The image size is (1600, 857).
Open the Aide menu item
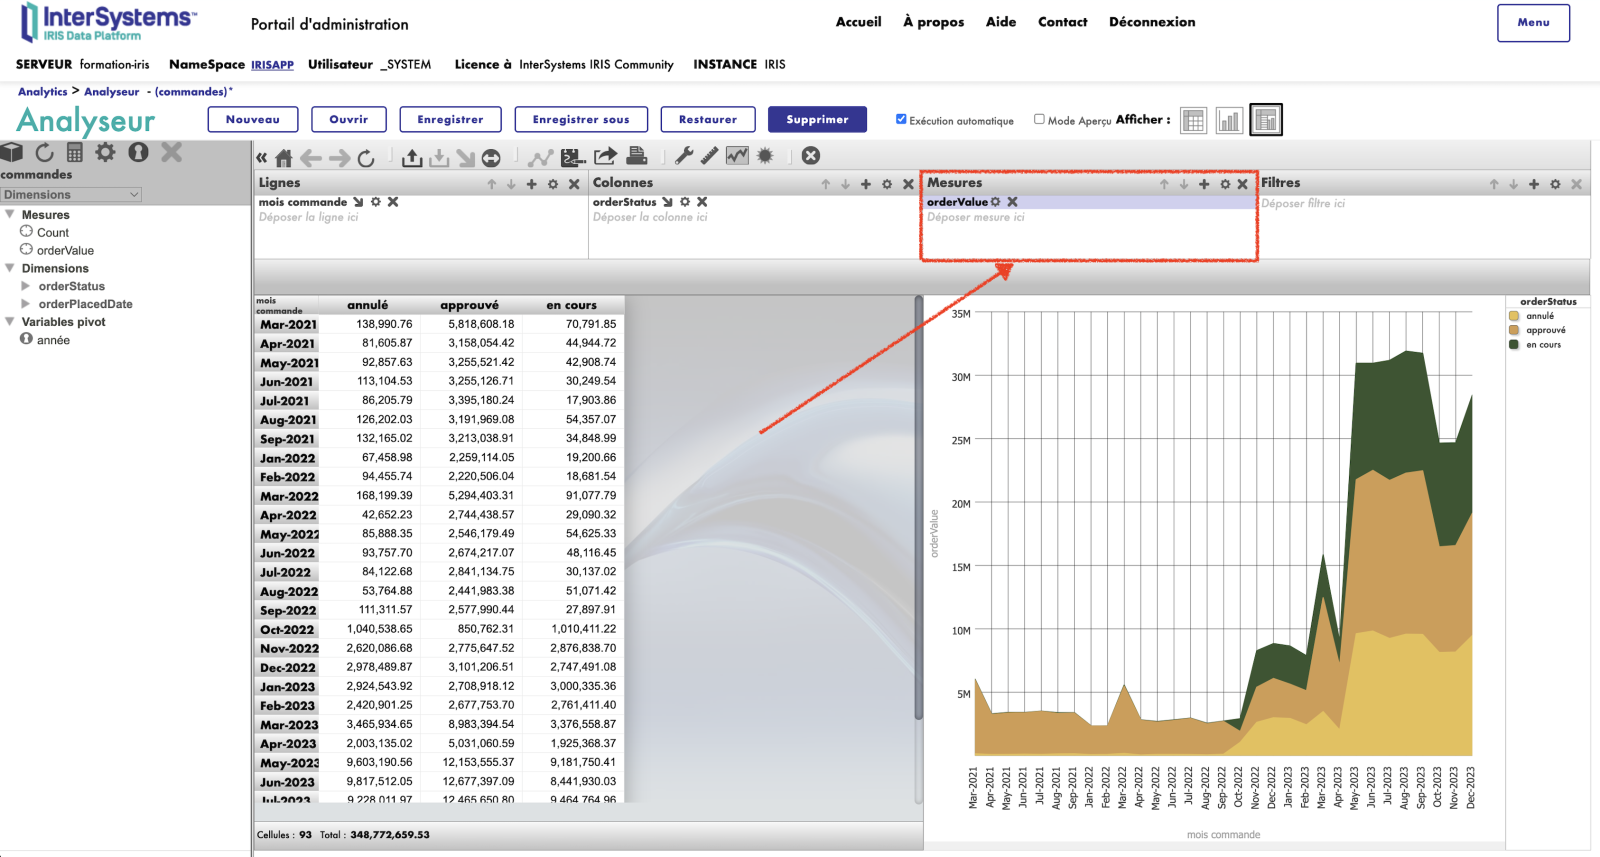pos(1000,22)
